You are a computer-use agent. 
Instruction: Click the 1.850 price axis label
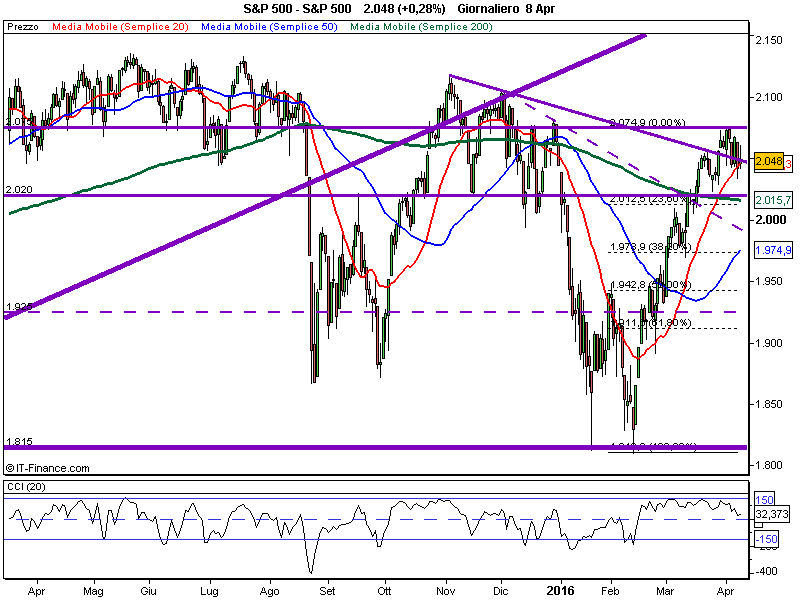point(768,404)
